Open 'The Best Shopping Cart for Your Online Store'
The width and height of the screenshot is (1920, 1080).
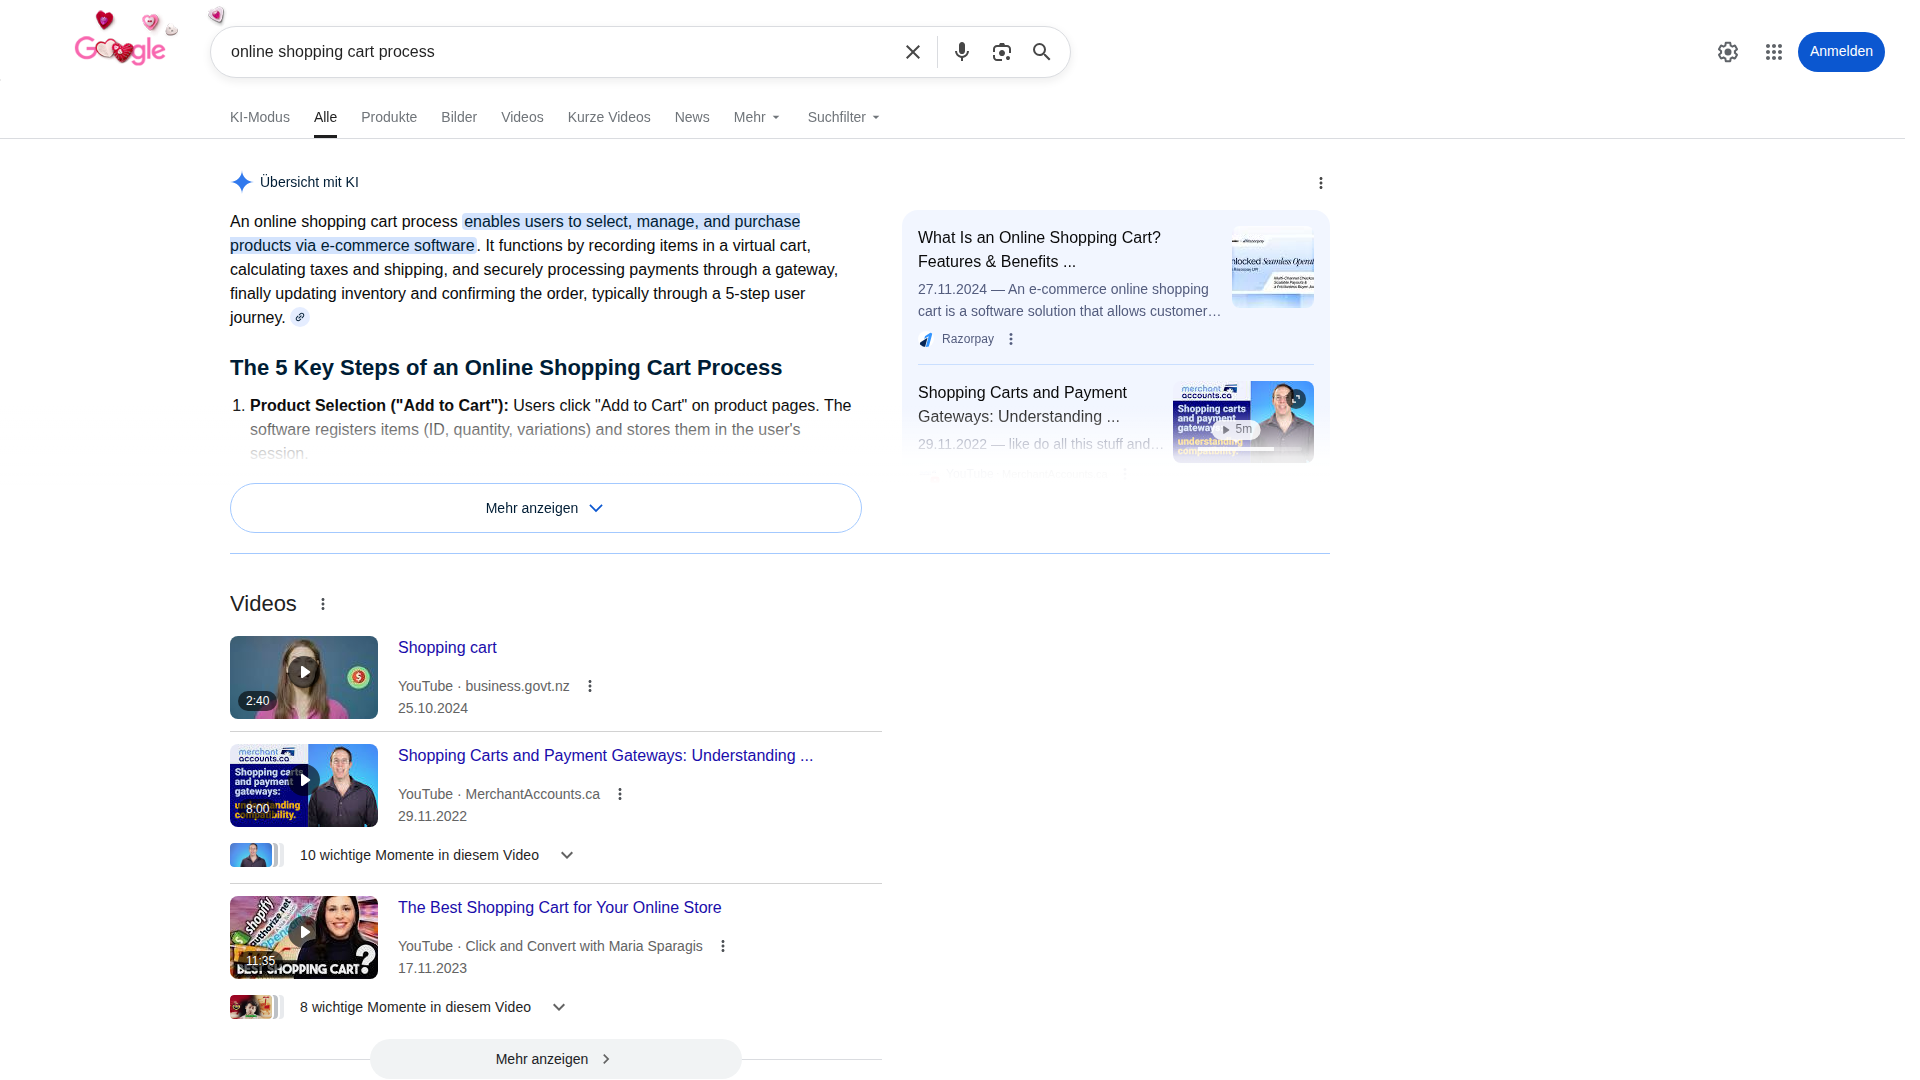coord(559,907)
